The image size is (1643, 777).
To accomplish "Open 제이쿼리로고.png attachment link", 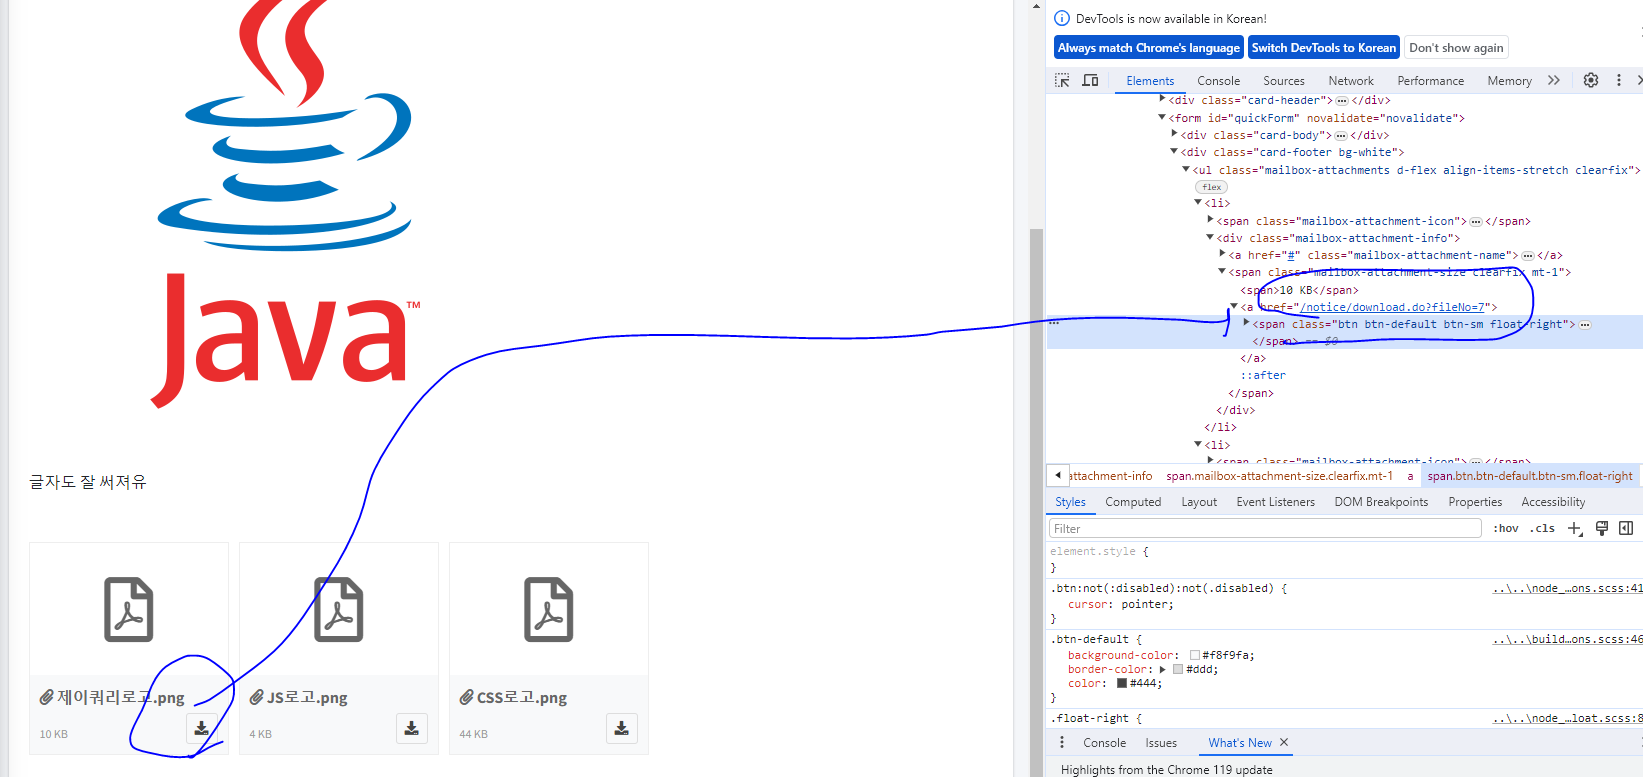I will (121, 697).
